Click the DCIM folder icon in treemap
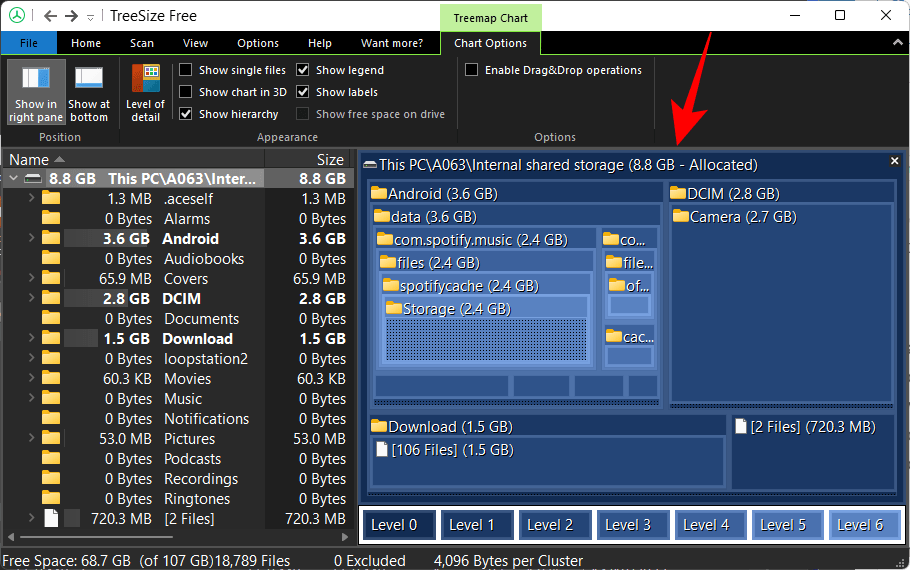Viewport: 910px width, 570px height. tap(678, 193)
